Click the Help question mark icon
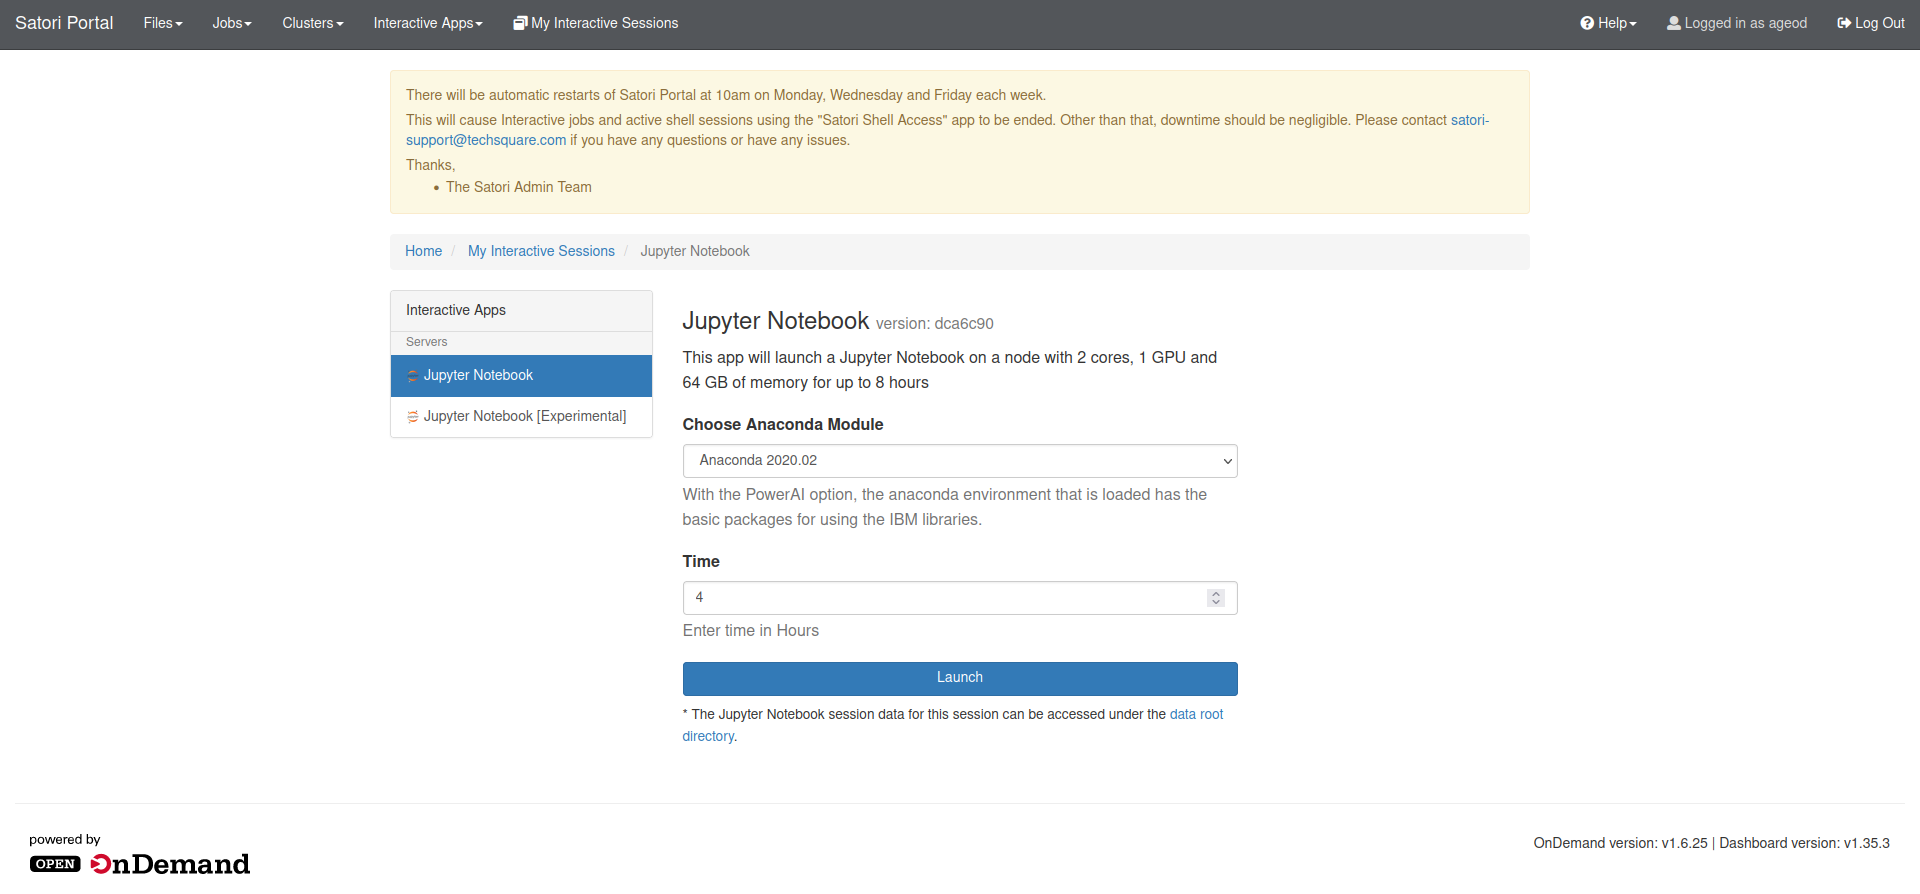 click(x=1587, y=23)
